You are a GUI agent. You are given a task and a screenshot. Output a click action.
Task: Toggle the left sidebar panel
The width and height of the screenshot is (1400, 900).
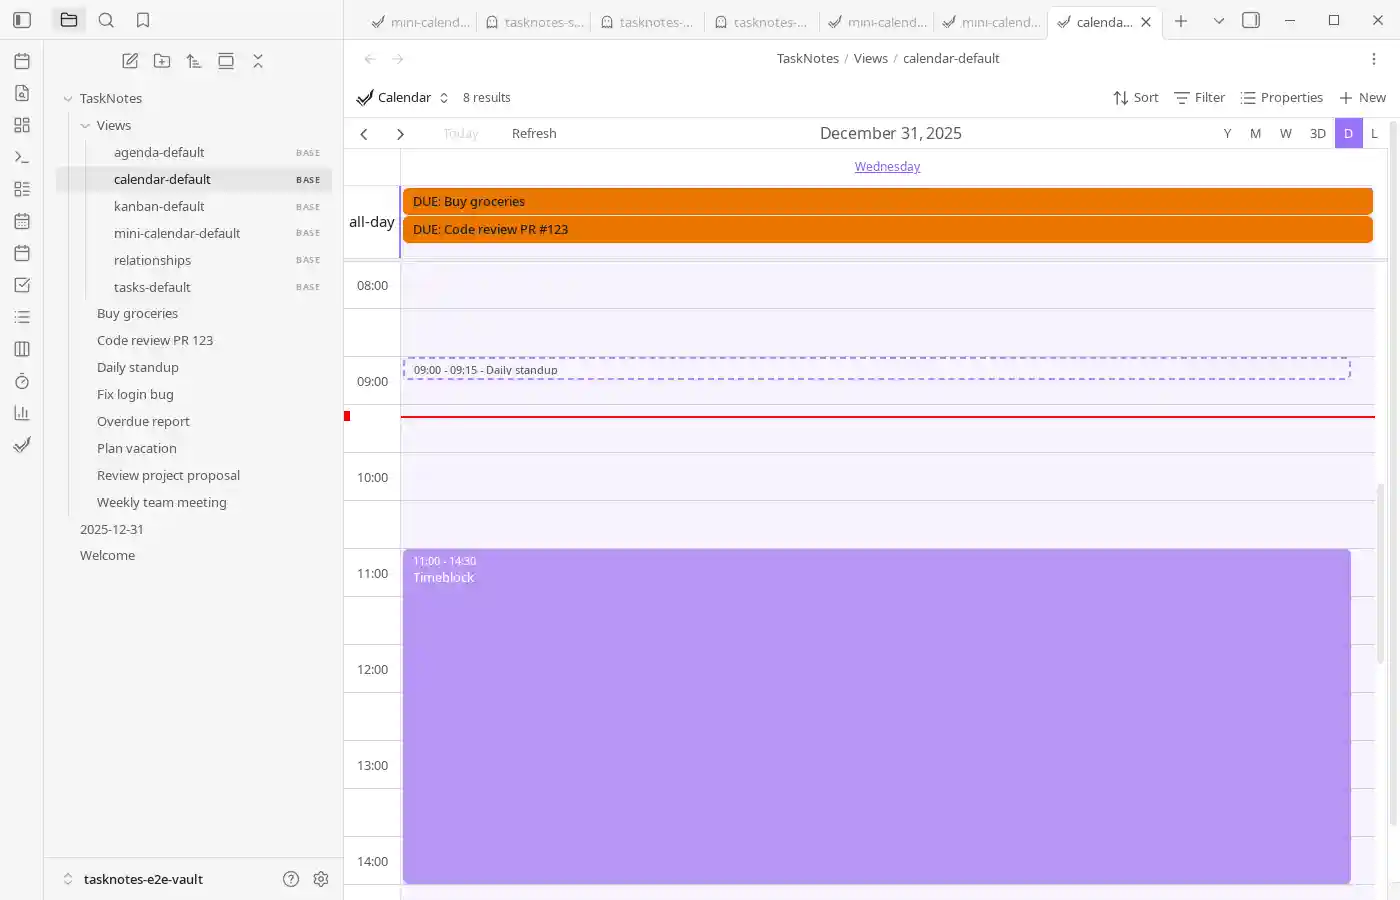click(22, 20)
